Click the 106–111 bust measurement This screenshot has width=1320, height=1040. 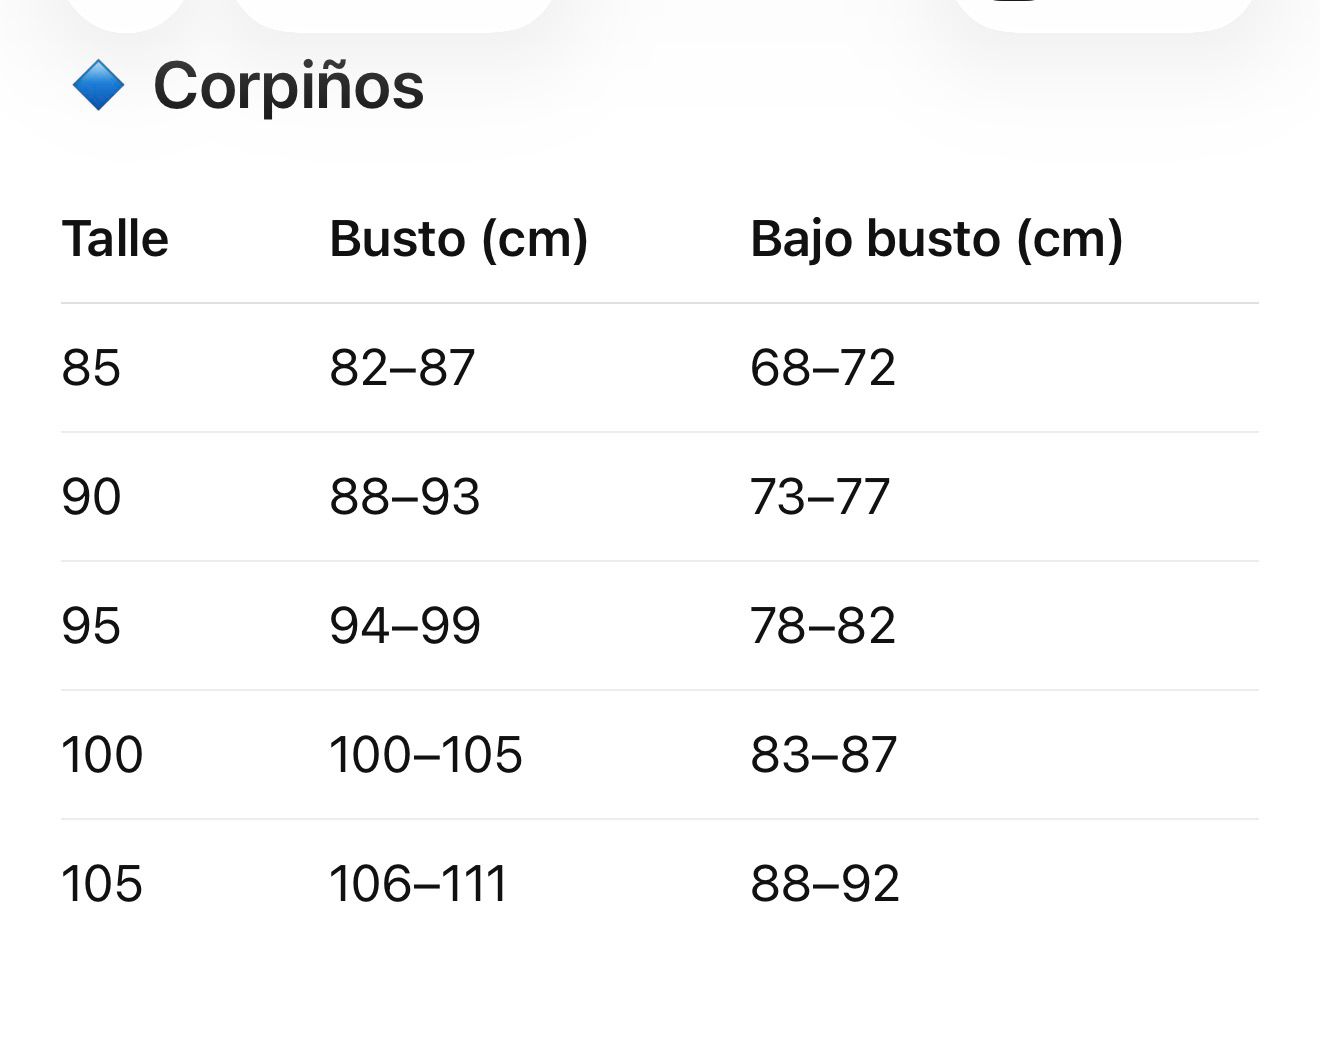tap(418, 884)
